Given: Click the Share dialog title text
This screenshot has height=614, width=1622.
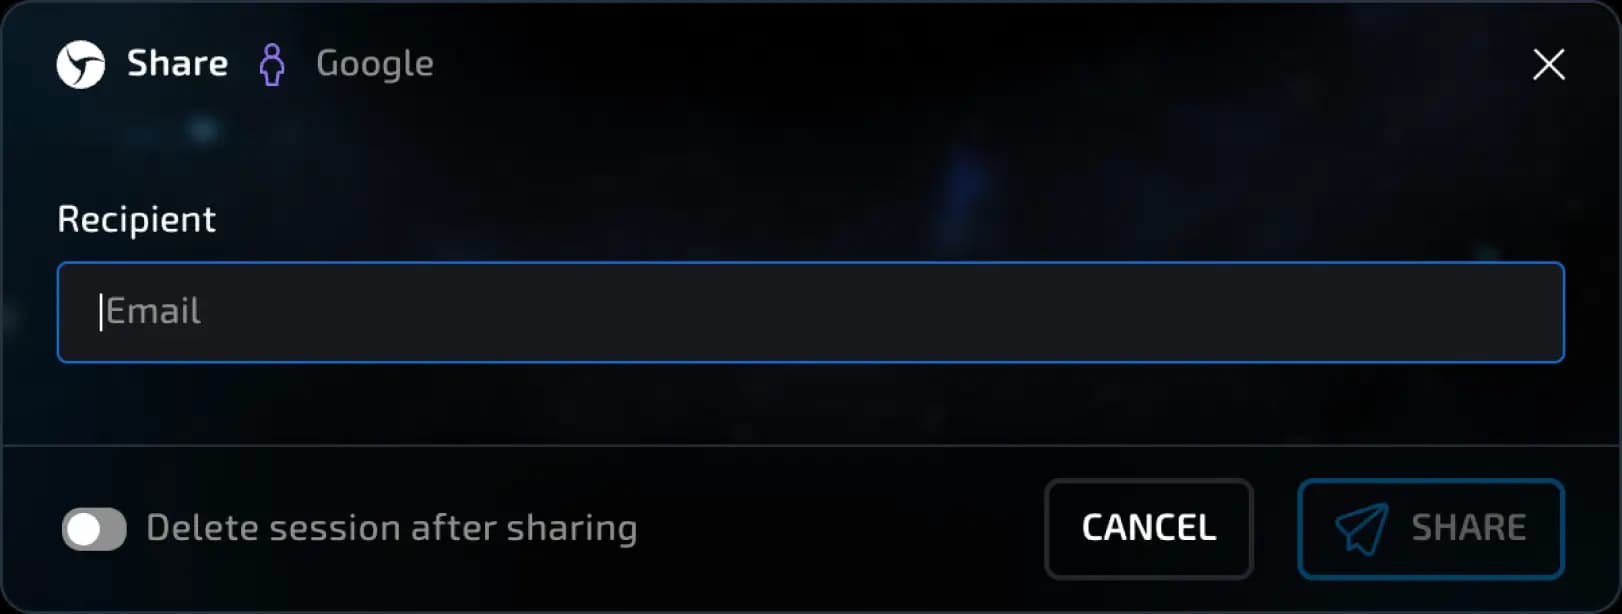Looking at the screenshot, I should pyautogui.click(x=177, y=64).
